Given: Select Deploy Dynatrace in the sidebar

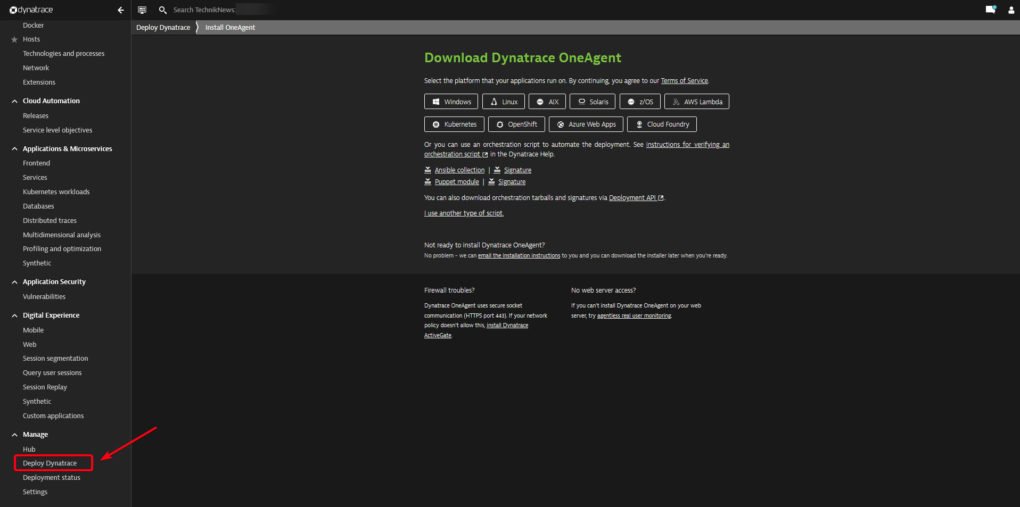Looking at the screenshot, I should tap(50, 463).
